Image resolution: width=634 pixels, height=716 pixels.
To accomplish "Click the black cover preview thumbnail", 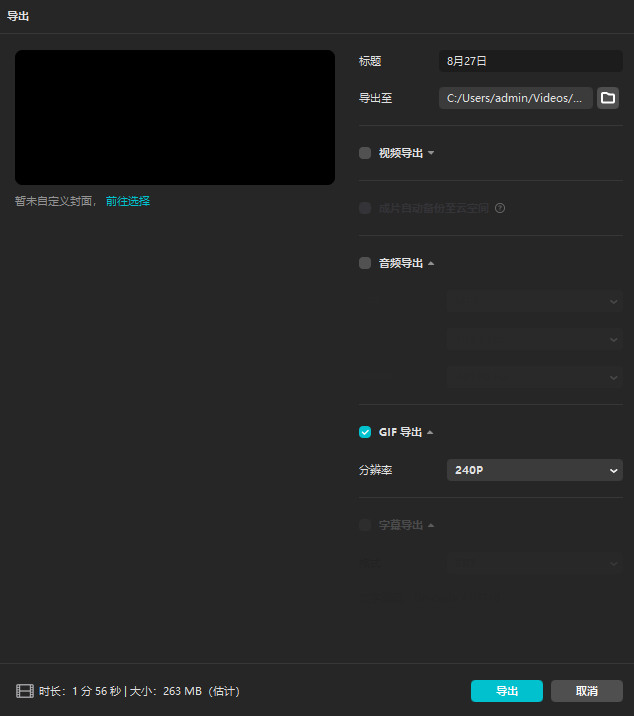I will click(175, 118).
